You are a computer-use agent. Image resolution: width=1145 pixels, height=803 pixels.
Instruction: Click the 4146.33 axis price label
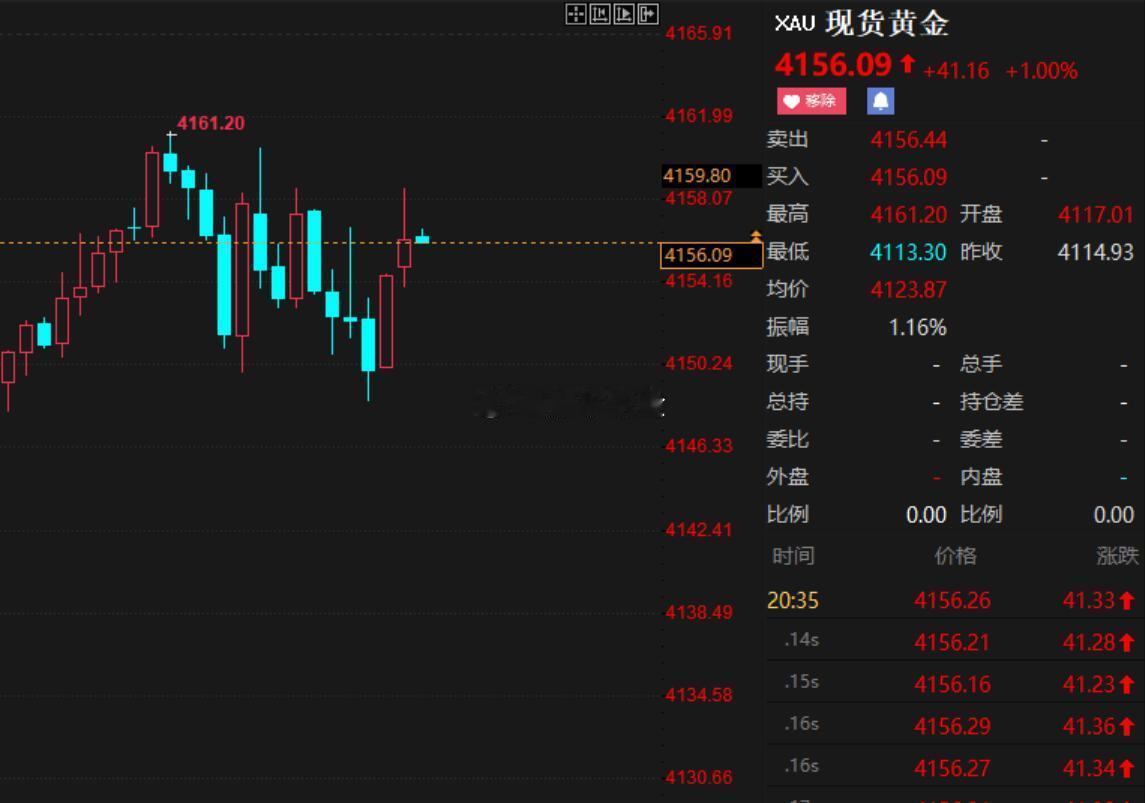[x=698, y=445]
